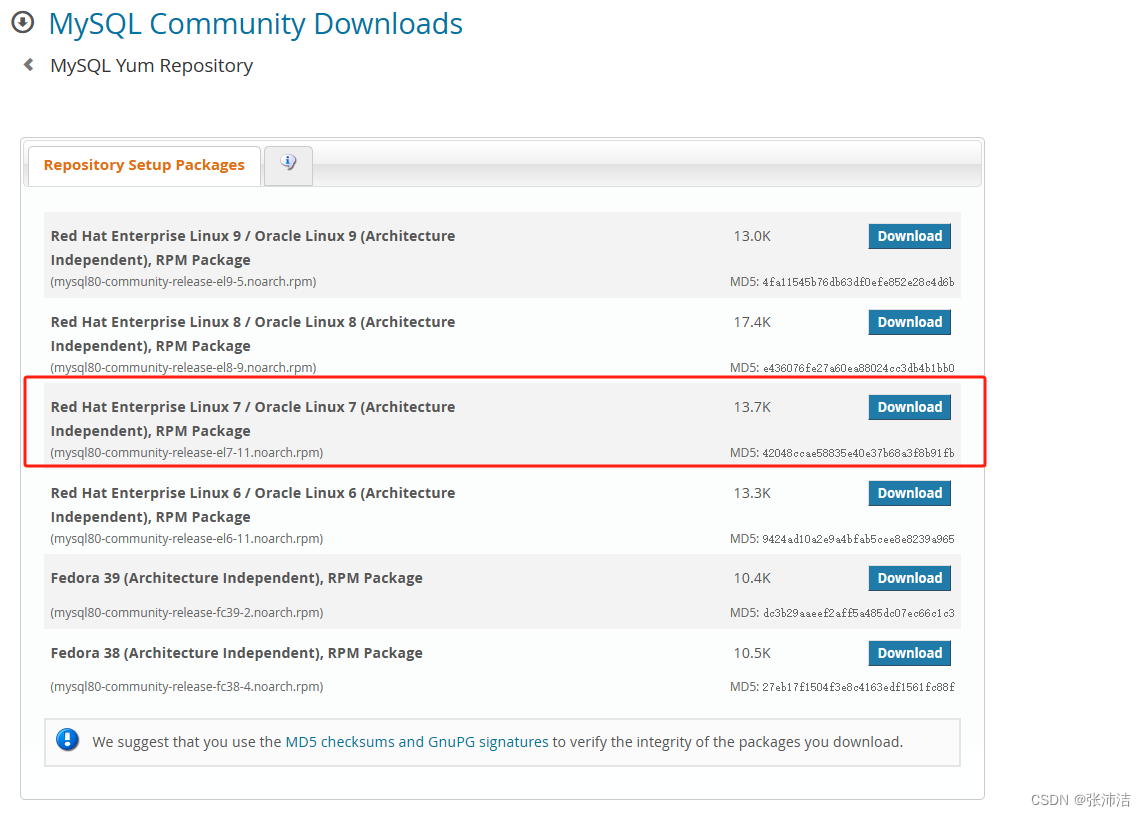Click the 13.3K file size value
This screenshot has width=1146, height=816.
(x=752, y=493)
